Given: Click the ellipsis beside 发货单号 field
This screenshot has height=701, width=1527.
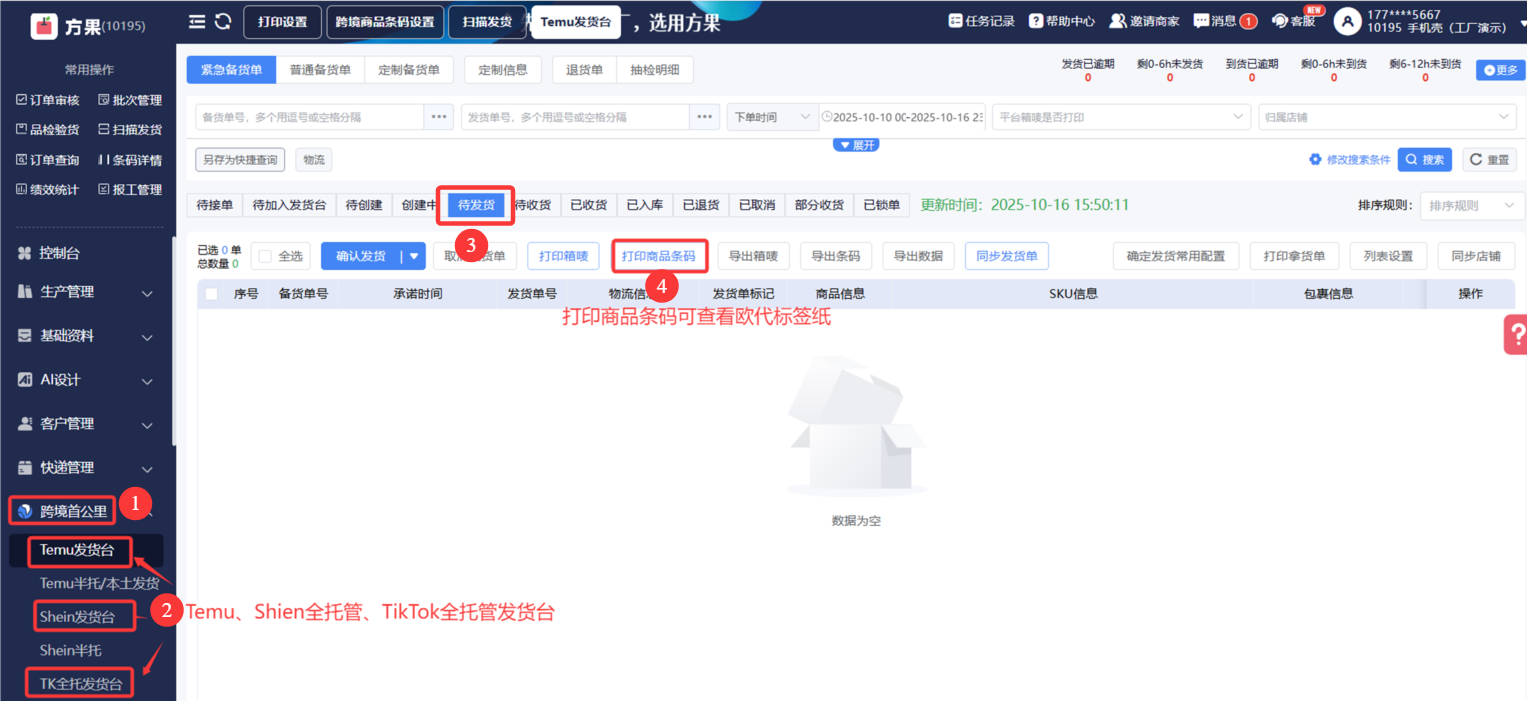Looking at the screenshot, I should (705, 117).
